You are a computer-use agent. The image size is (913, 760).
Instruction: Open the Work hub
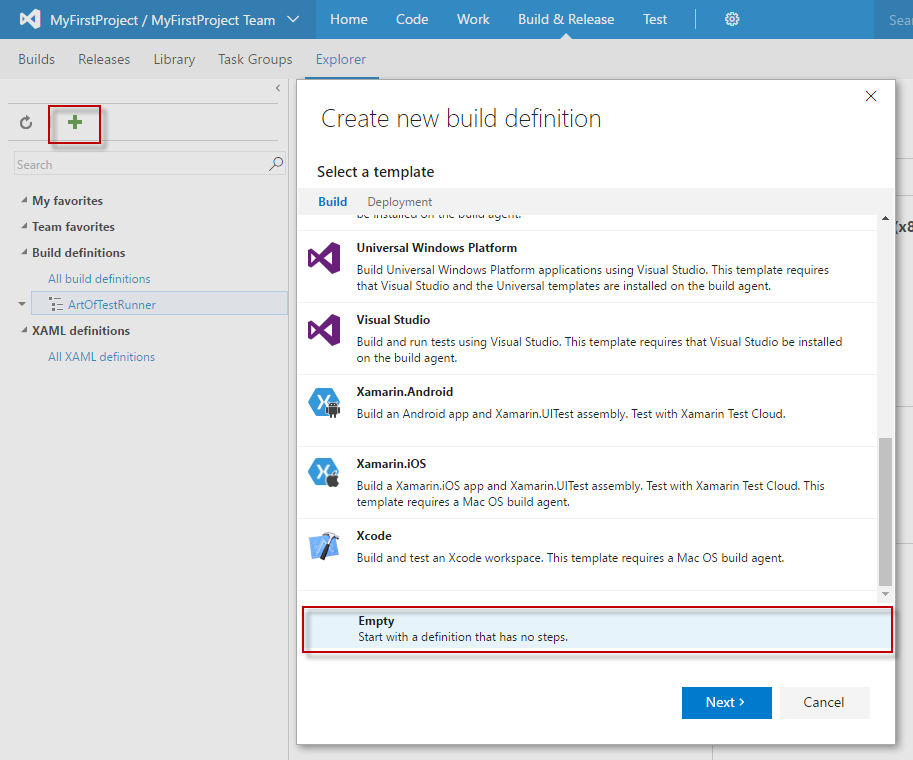473,19
